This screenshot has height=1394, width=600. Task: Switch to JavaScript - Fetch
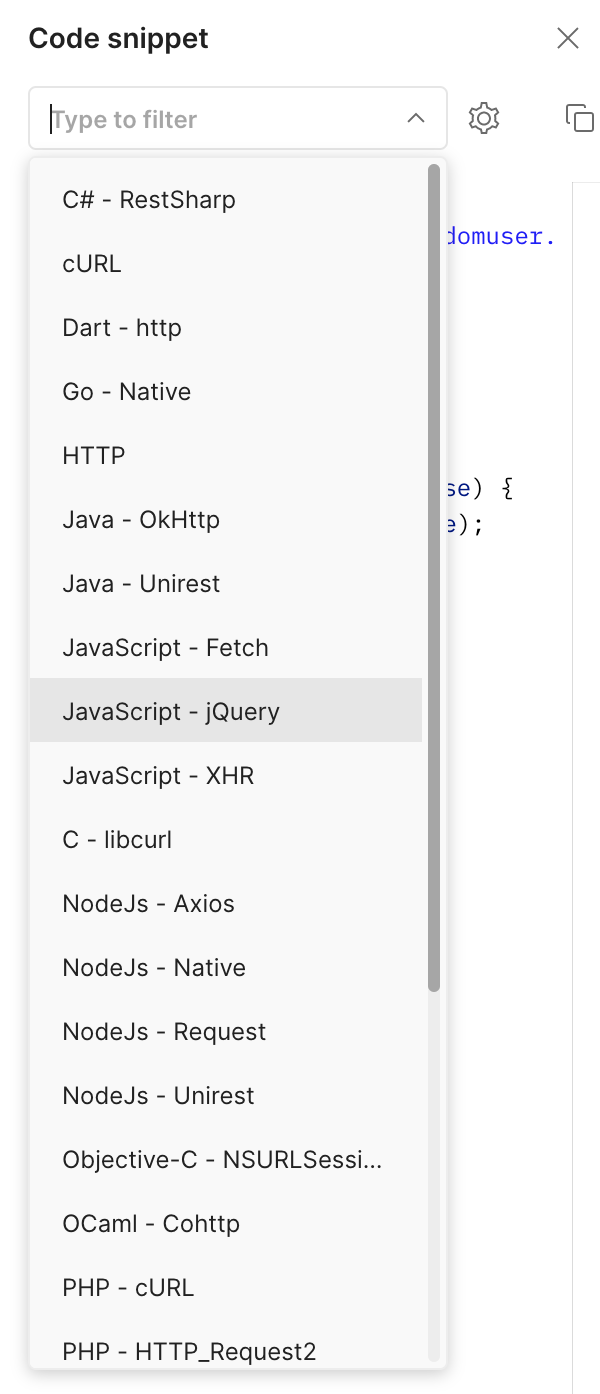166,648
